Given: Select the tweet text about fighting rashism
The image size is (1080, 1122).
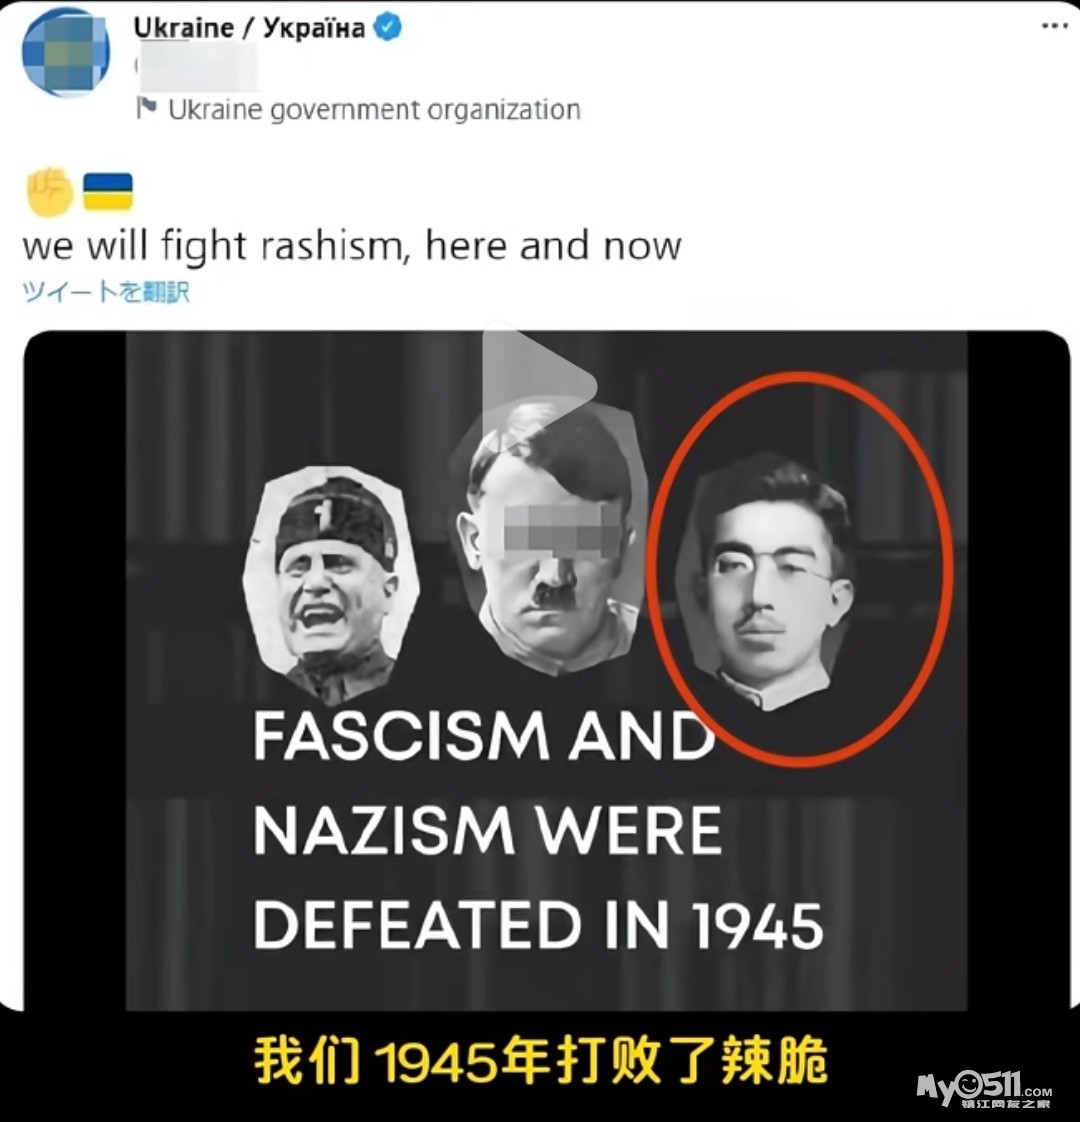Looking at the screenshot, I should click(x=351, y=245).
